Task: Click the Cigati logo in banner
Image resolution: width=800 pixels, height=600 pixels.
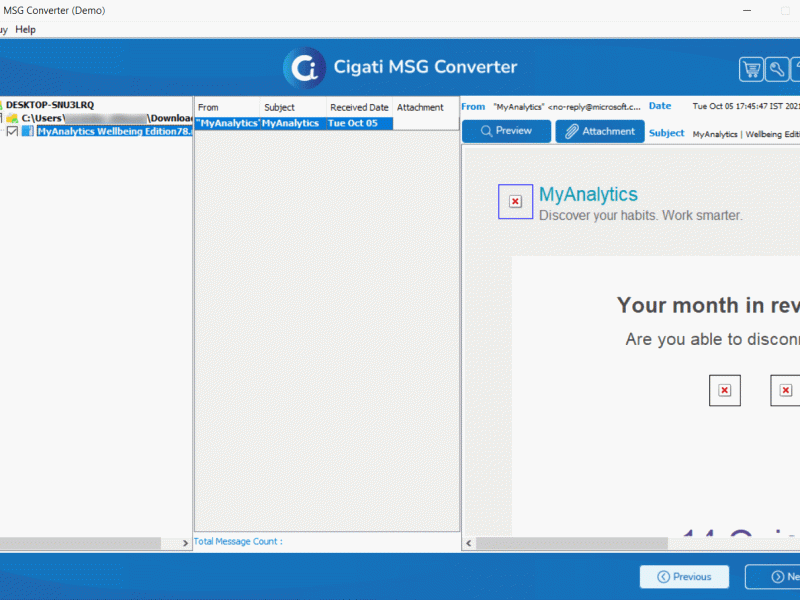Action: click(x=305, y=67)
